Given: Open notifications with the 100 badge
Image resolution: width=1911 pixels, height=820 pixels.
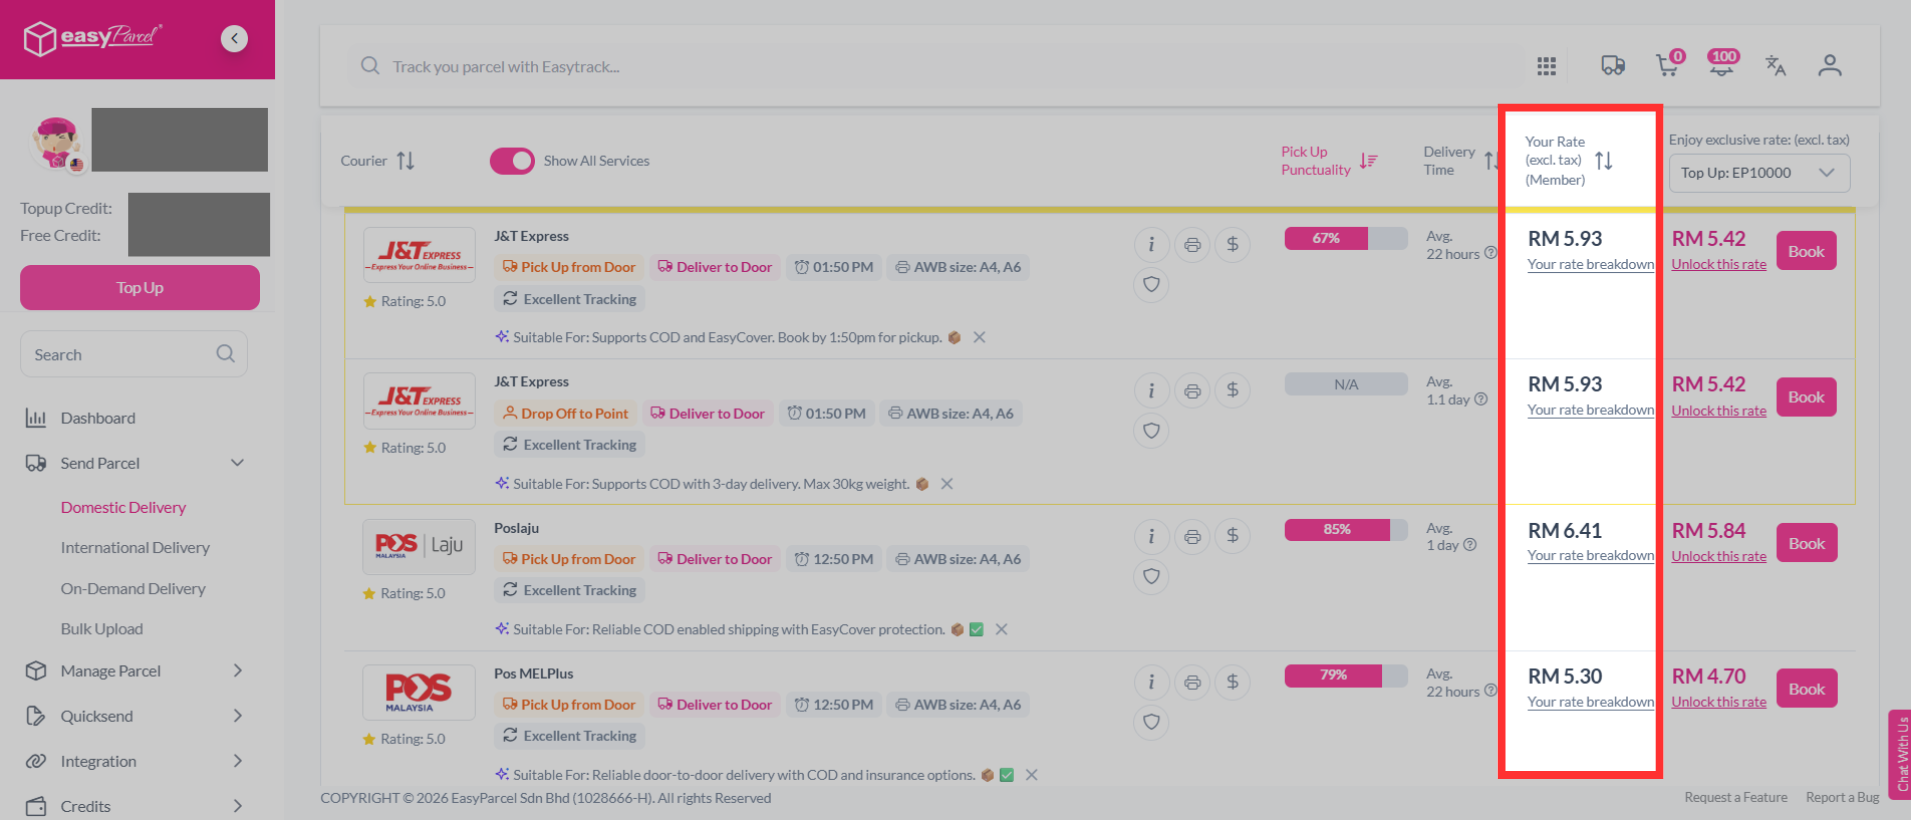Looking at the screenshot, I should [1722, 64].
